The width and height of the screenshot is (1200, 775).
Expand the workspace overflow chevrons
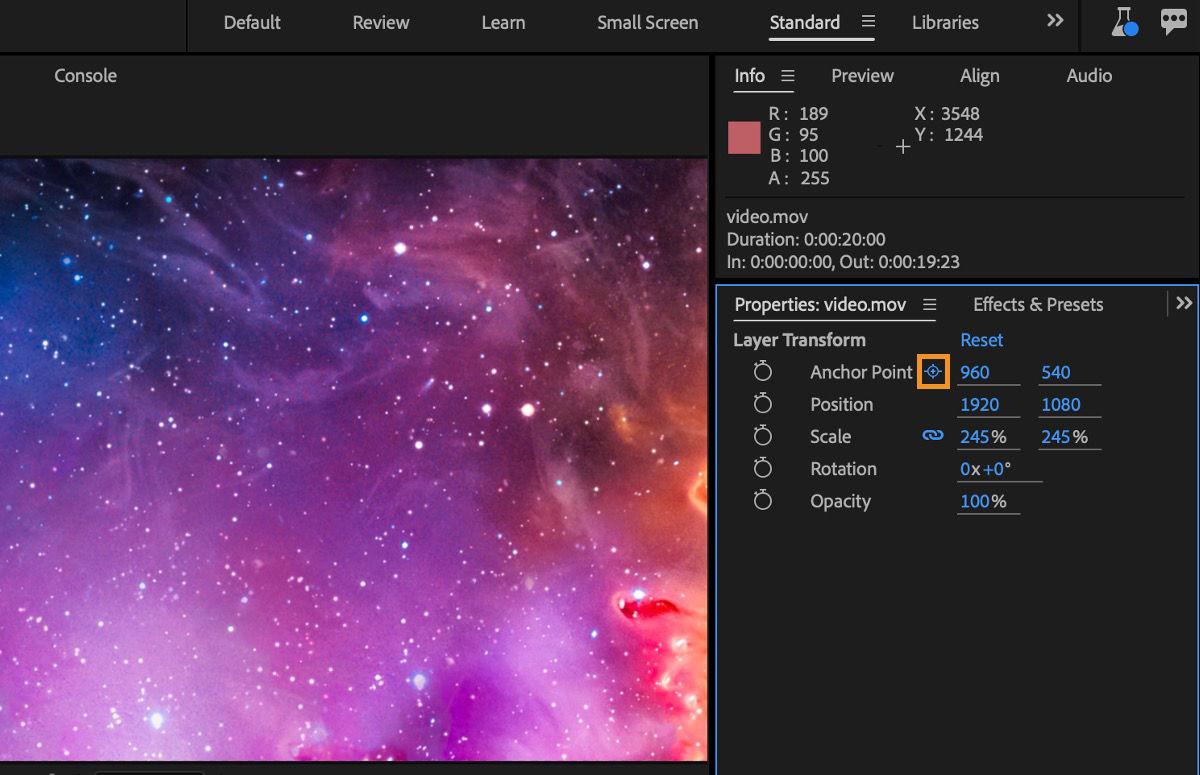tap(1055, 21)
